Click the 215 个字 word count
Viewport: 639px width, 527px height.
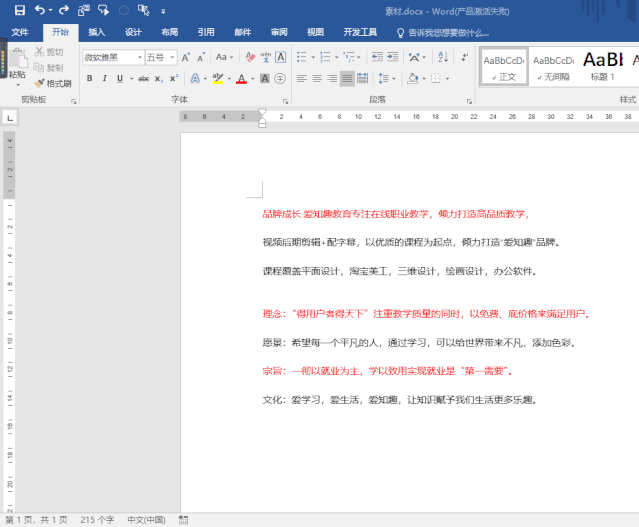(98, 520)
